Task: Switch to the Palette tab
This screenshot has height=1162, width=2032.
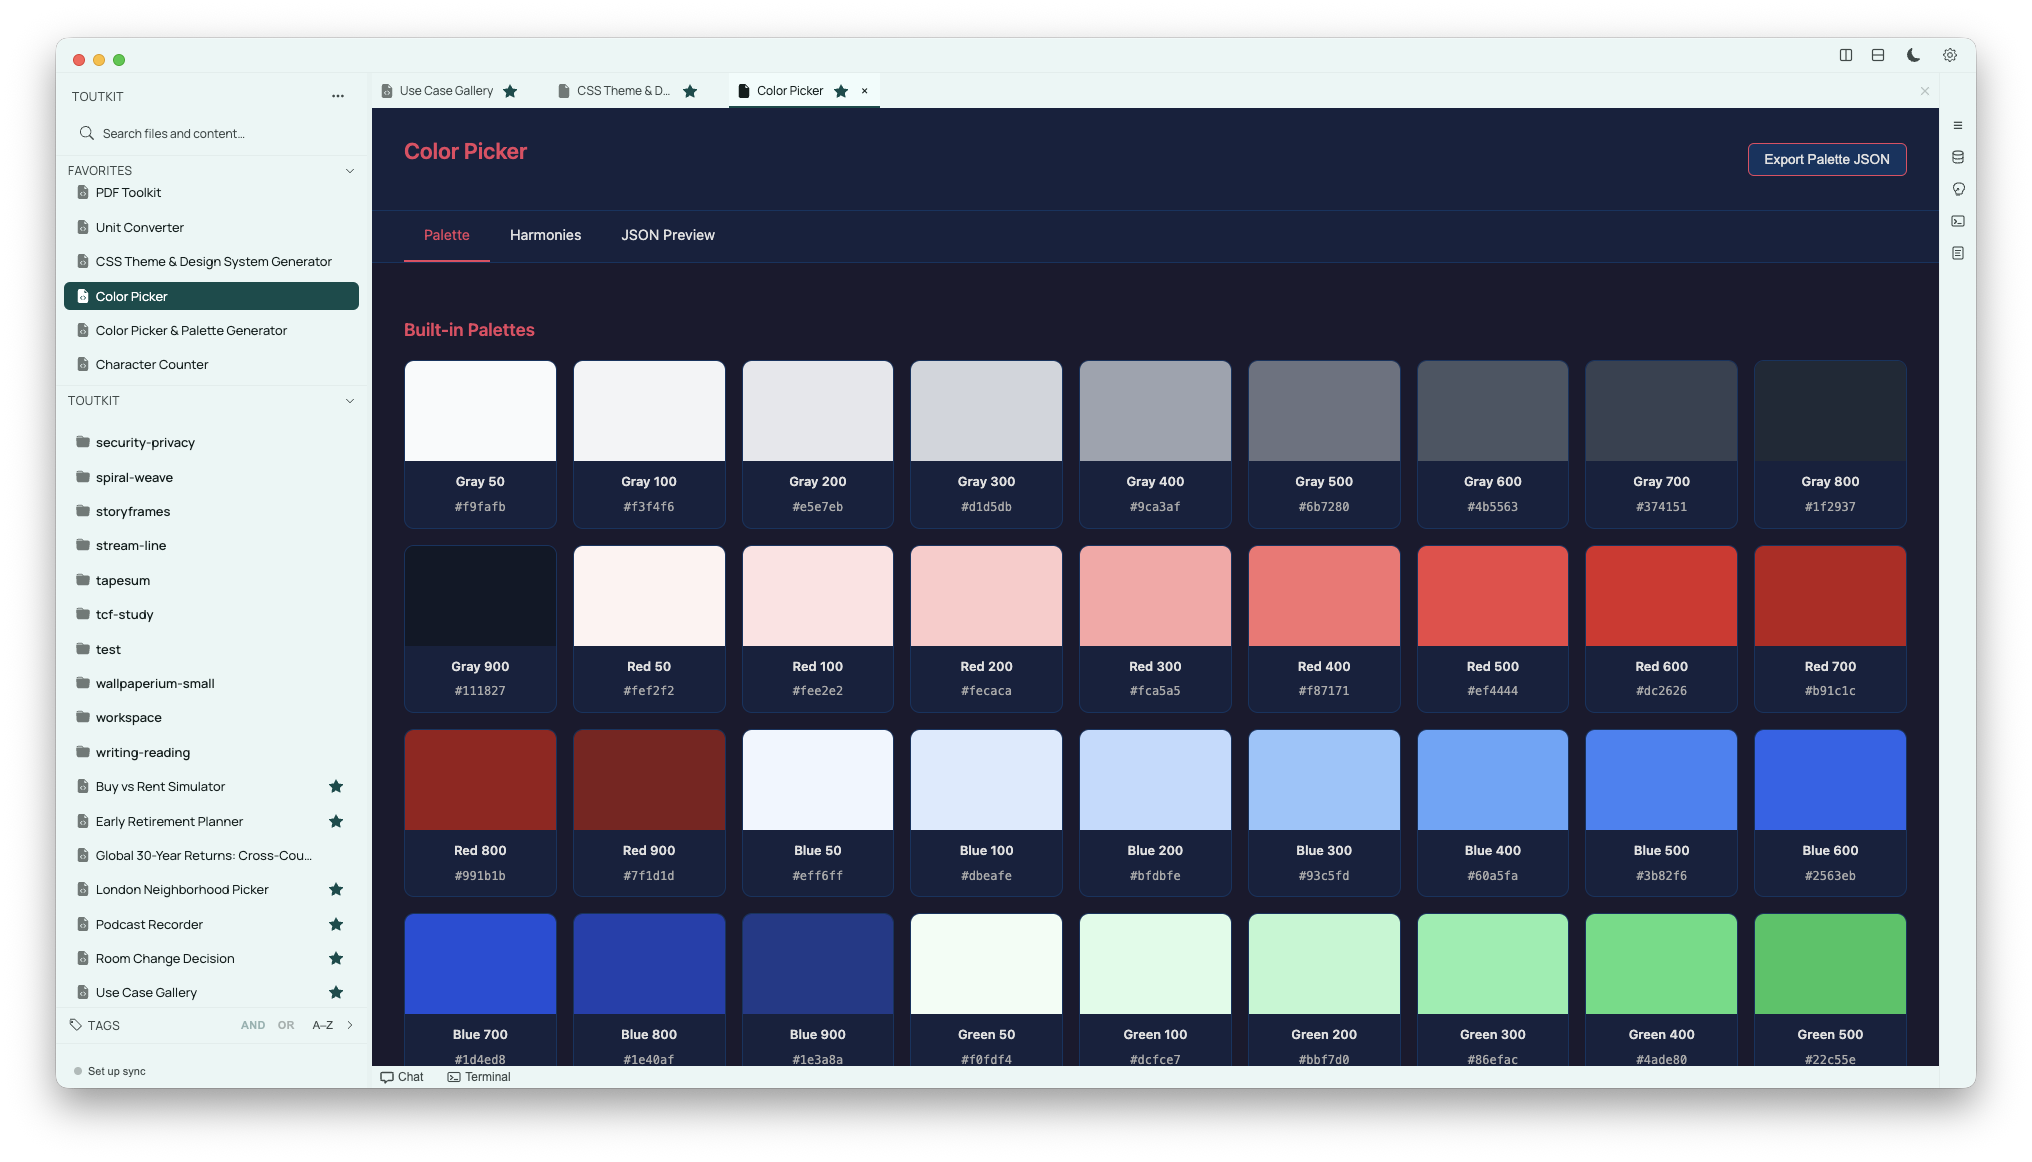Action: click(x=447, y=235)
